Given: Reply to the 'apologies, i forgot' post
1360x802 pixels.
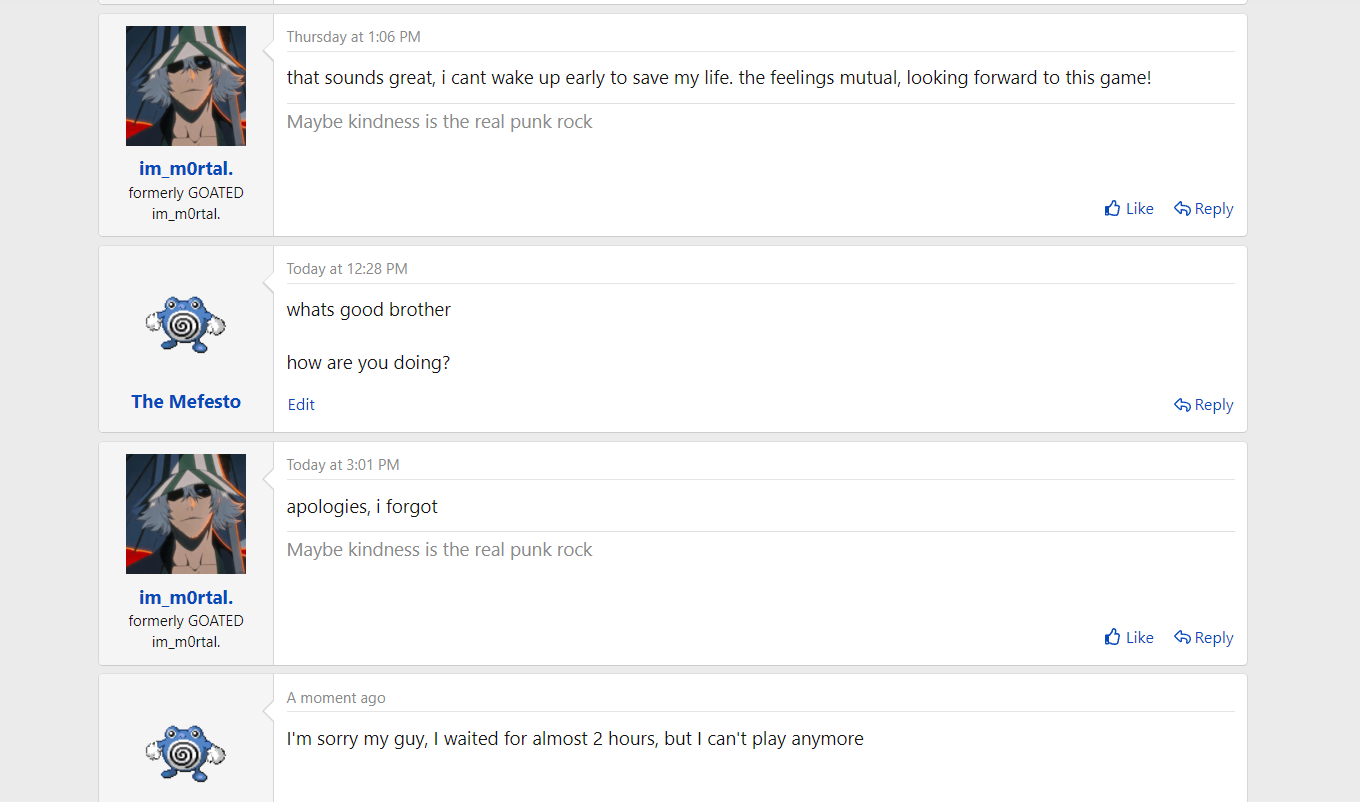Looking at the screenshot, I should click(1203, 638).
